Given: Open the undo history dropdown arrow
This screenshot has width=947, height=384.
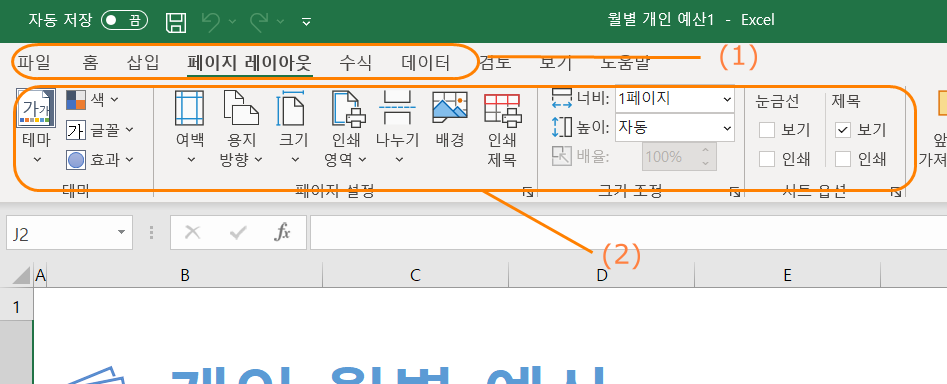Looking at the screenshot, I should click(x=233, y=22).
